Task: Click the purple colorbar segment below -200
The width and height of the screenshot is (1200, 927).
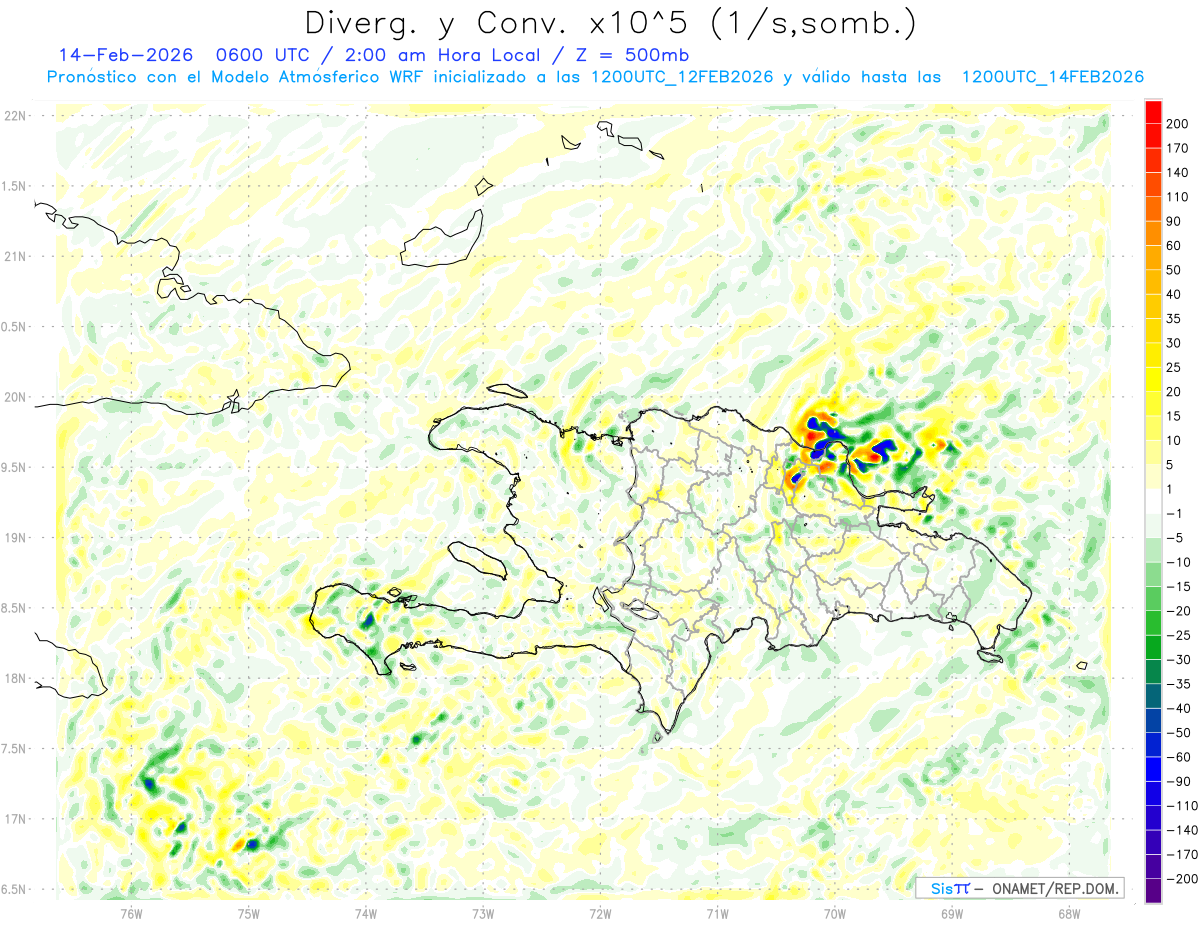Action: [x=1154, y=891]
